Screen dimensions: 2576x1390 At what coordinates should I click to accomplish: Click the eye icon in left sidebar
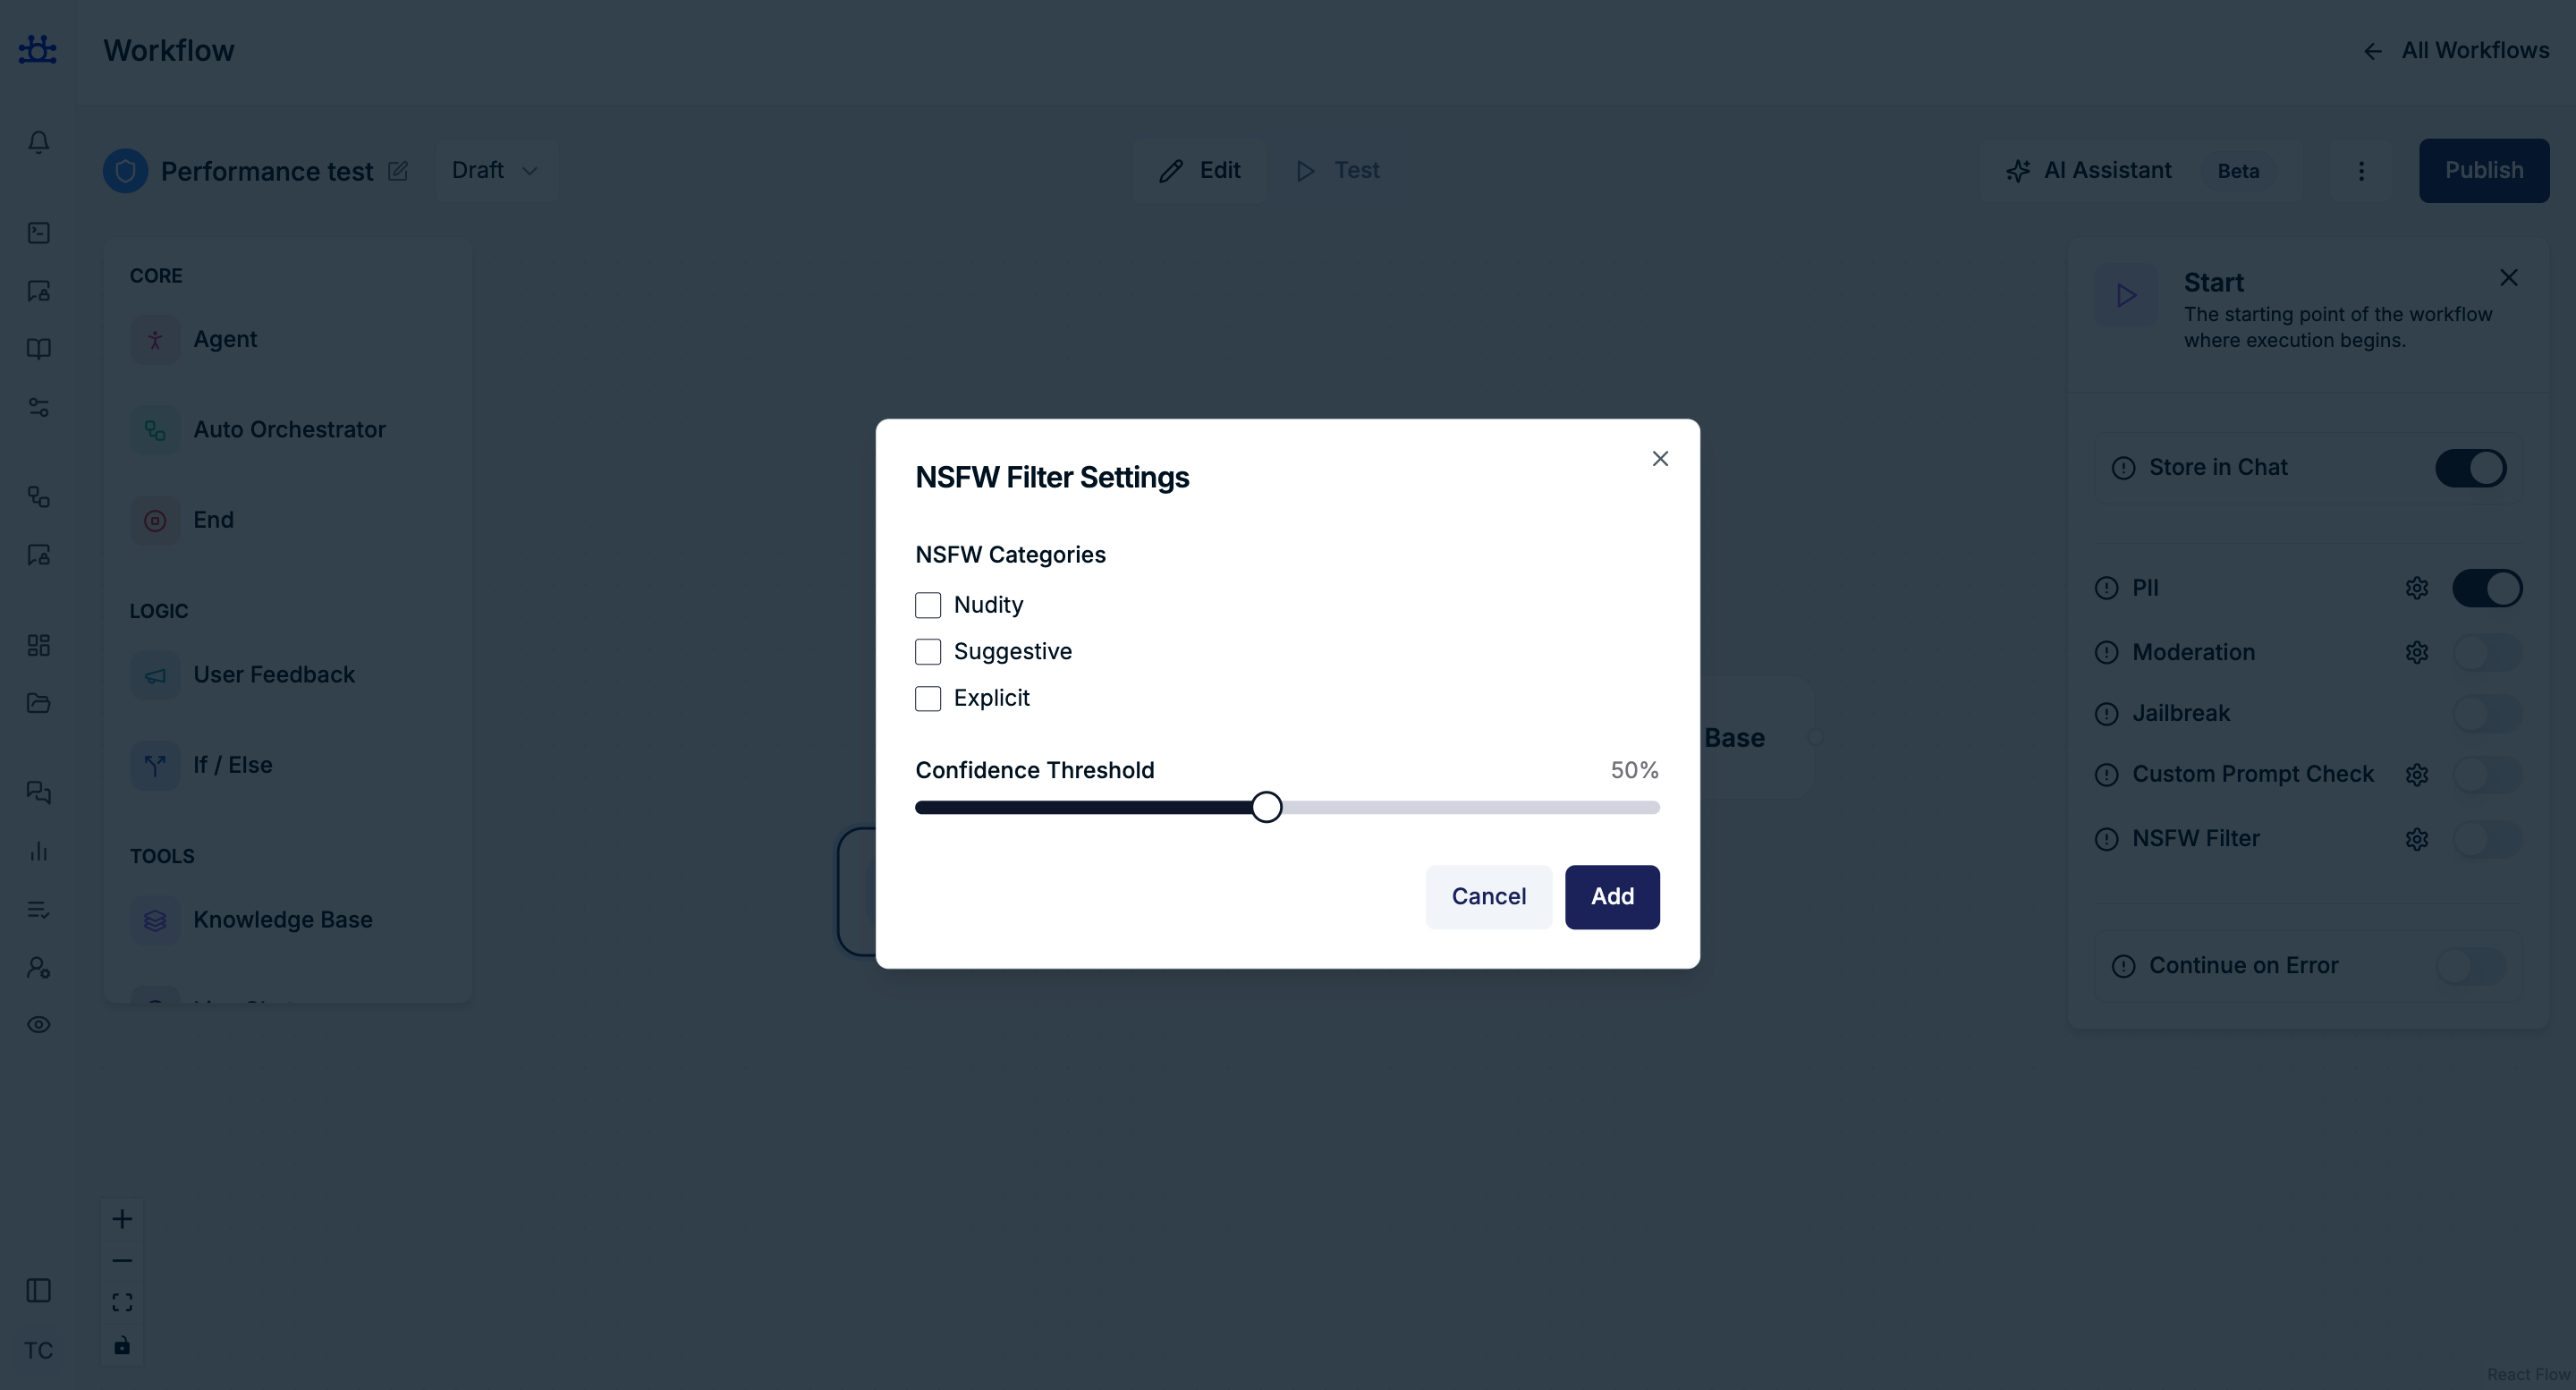[x=39, y=1025]
